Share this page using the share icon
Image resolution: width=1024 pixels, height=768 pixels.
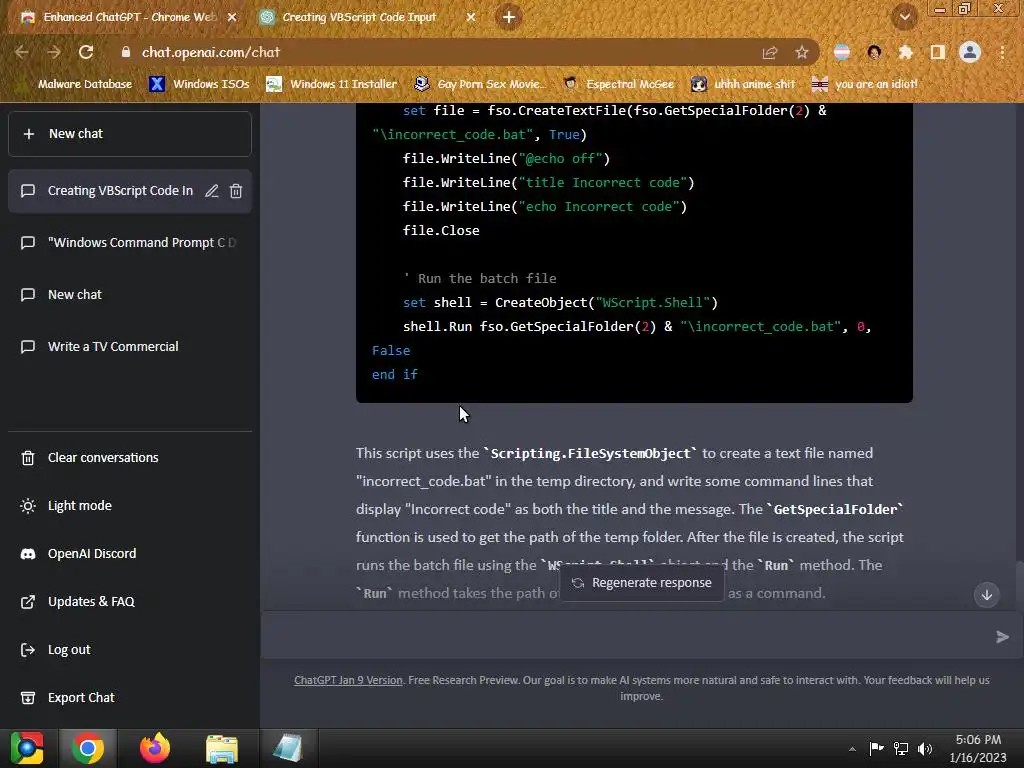click(770, 52)
